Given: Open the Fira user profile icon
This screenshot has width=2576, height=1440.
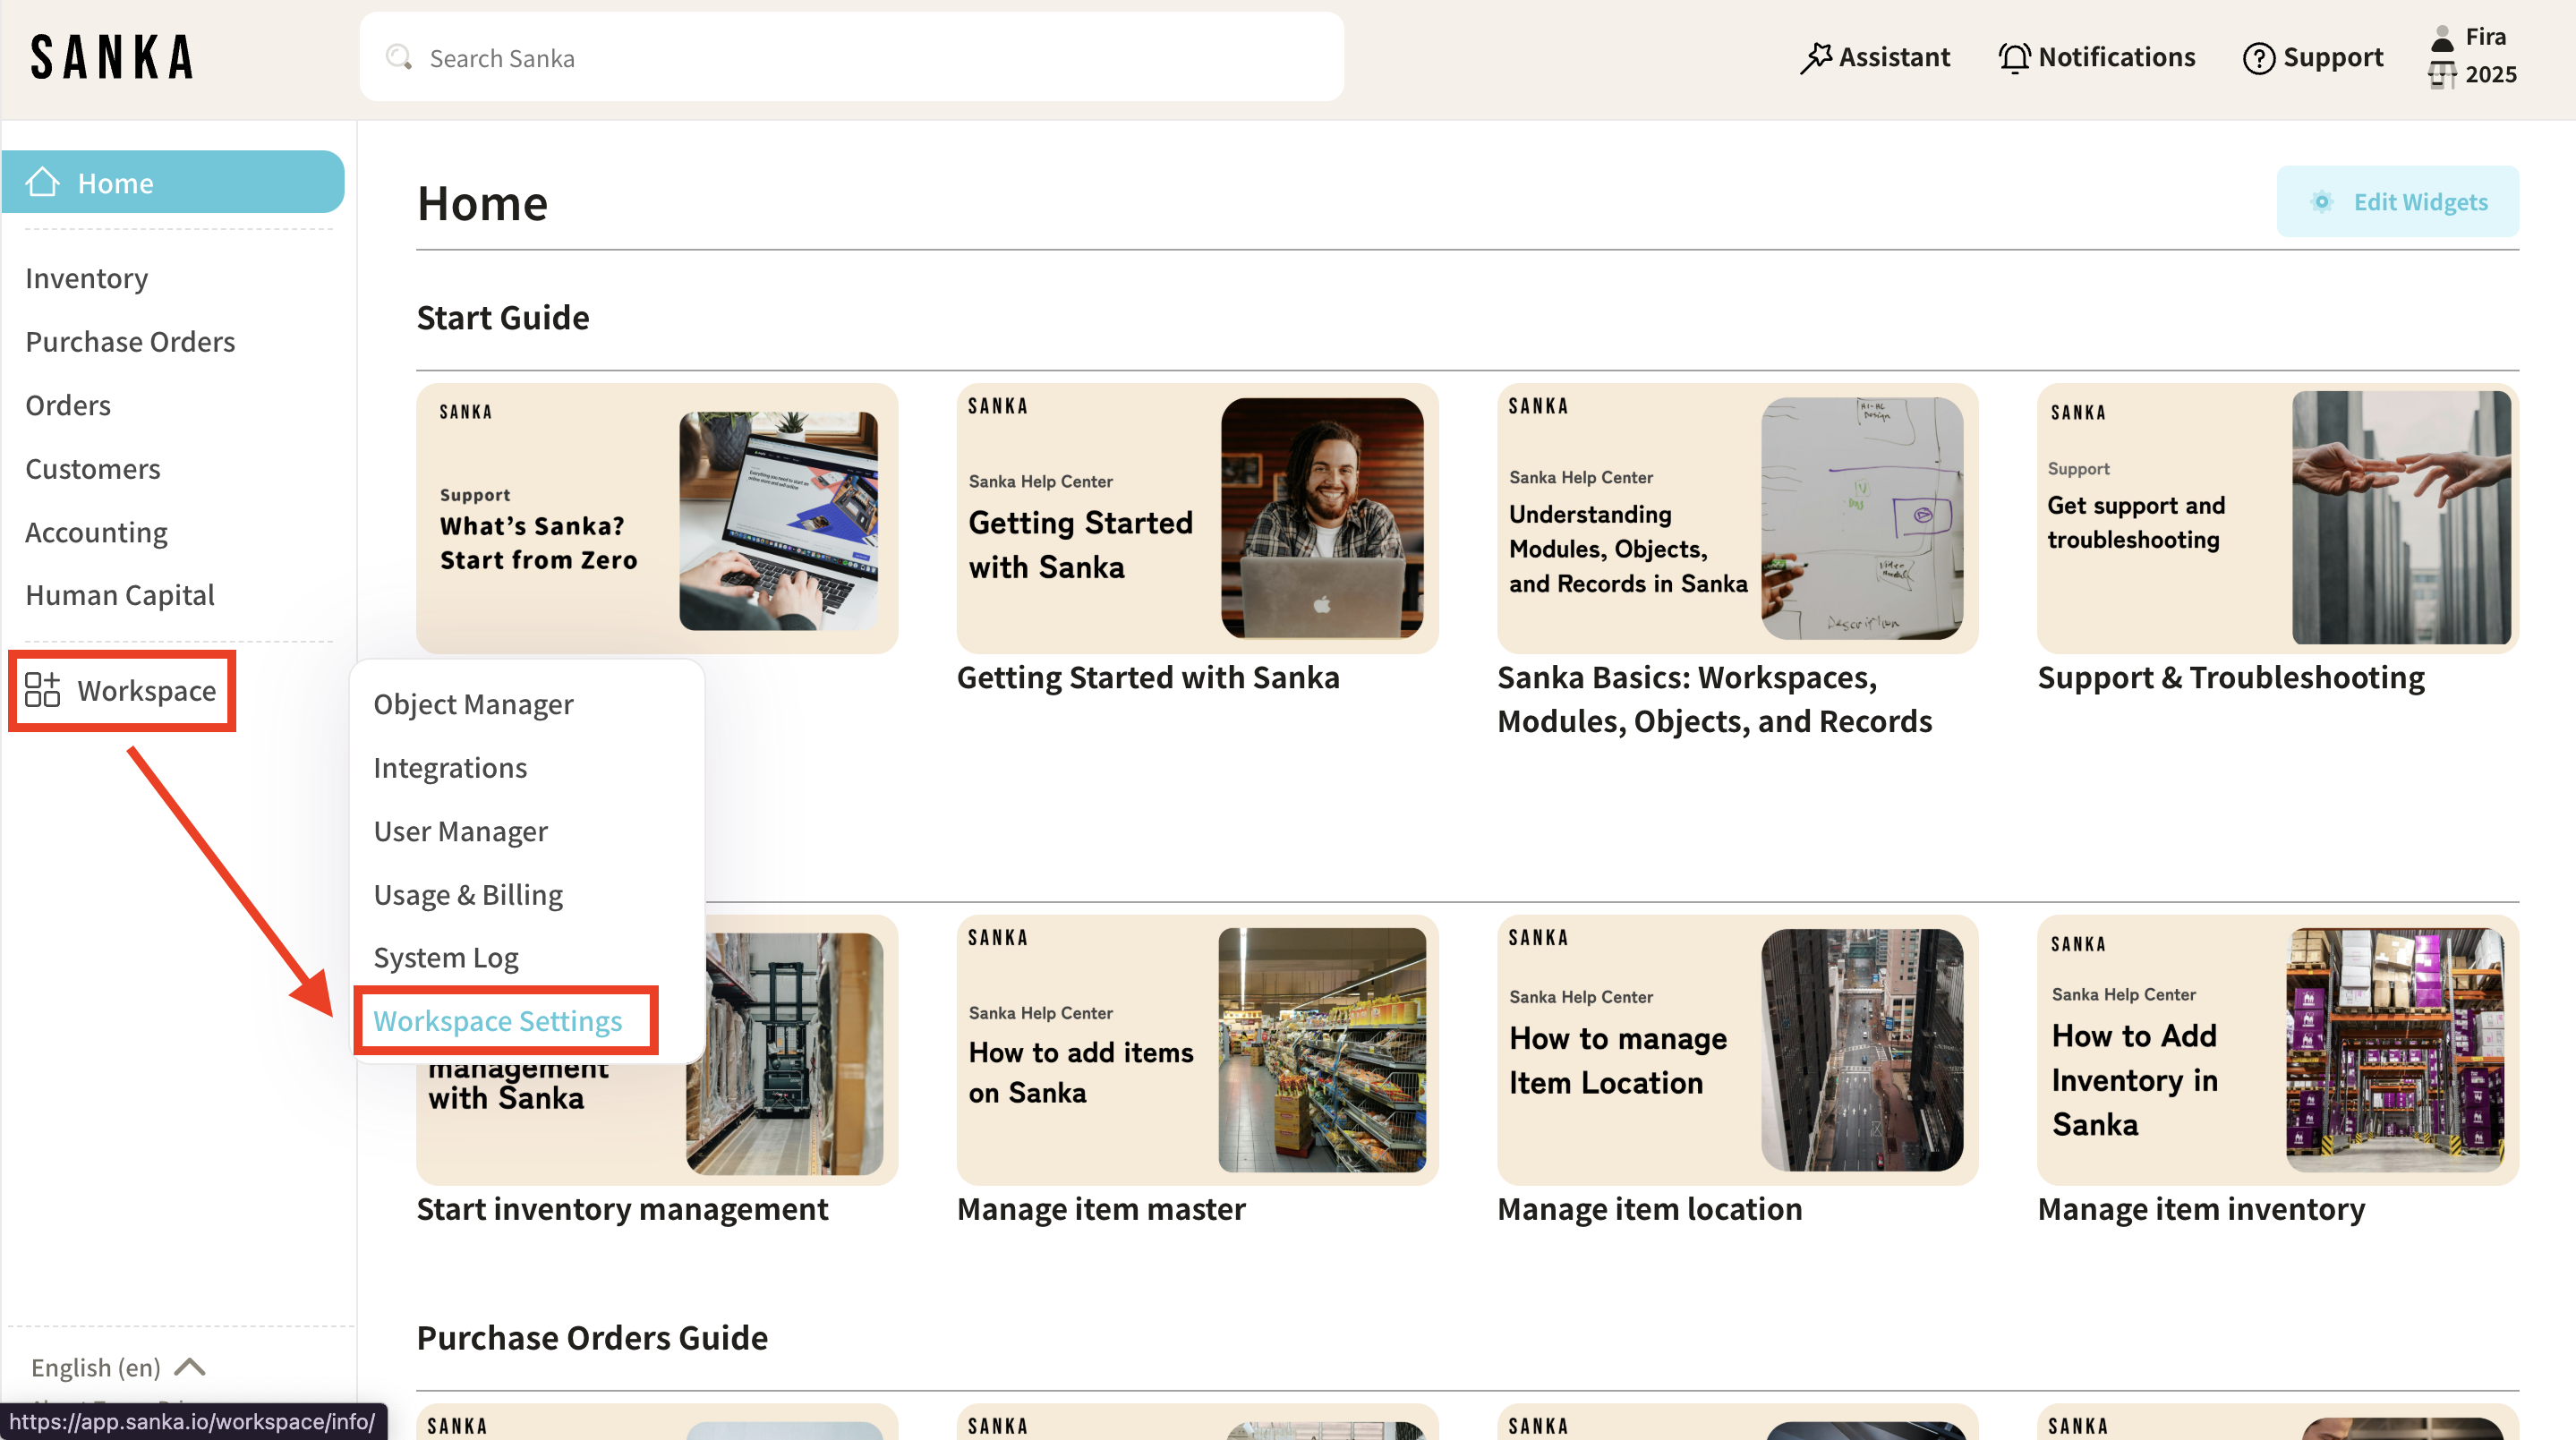Looking at the screenshot, I should click(x=2442, y=37).
